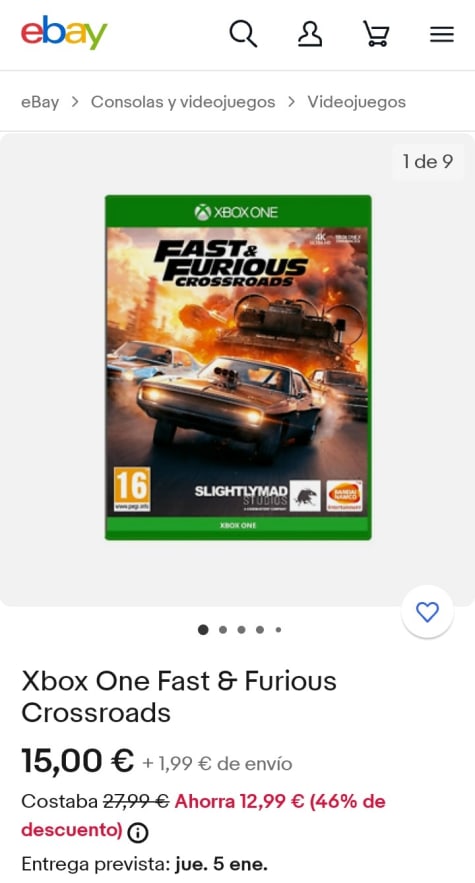This screenshot has width=475, height=883.
Task: Click the Xbox One Fast & Furious title
Action: click(x=179, y=697)
